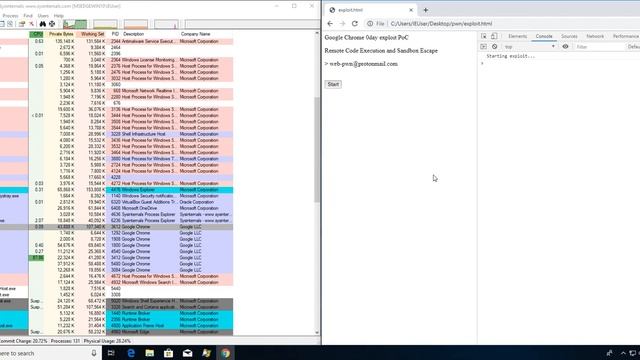Sort by the Private Bytes column header

(60, 34)
